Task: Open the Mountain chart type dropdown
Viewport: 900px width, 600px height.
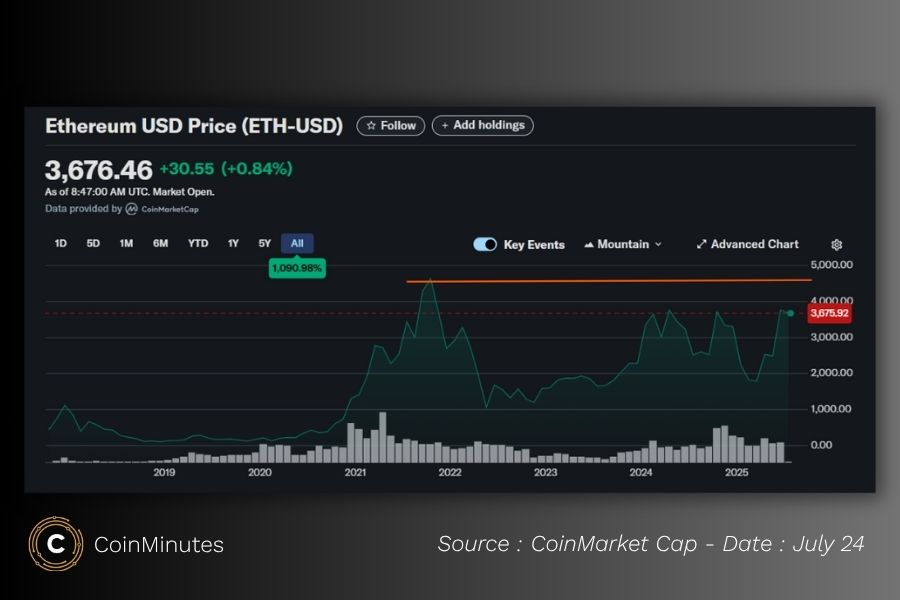Action: 623,244
